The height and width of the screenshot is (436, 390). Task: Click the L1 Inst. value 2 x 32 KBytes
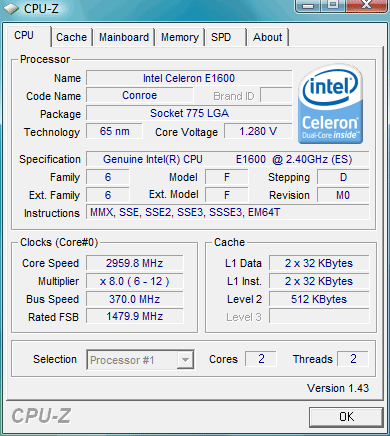[319, 281]
